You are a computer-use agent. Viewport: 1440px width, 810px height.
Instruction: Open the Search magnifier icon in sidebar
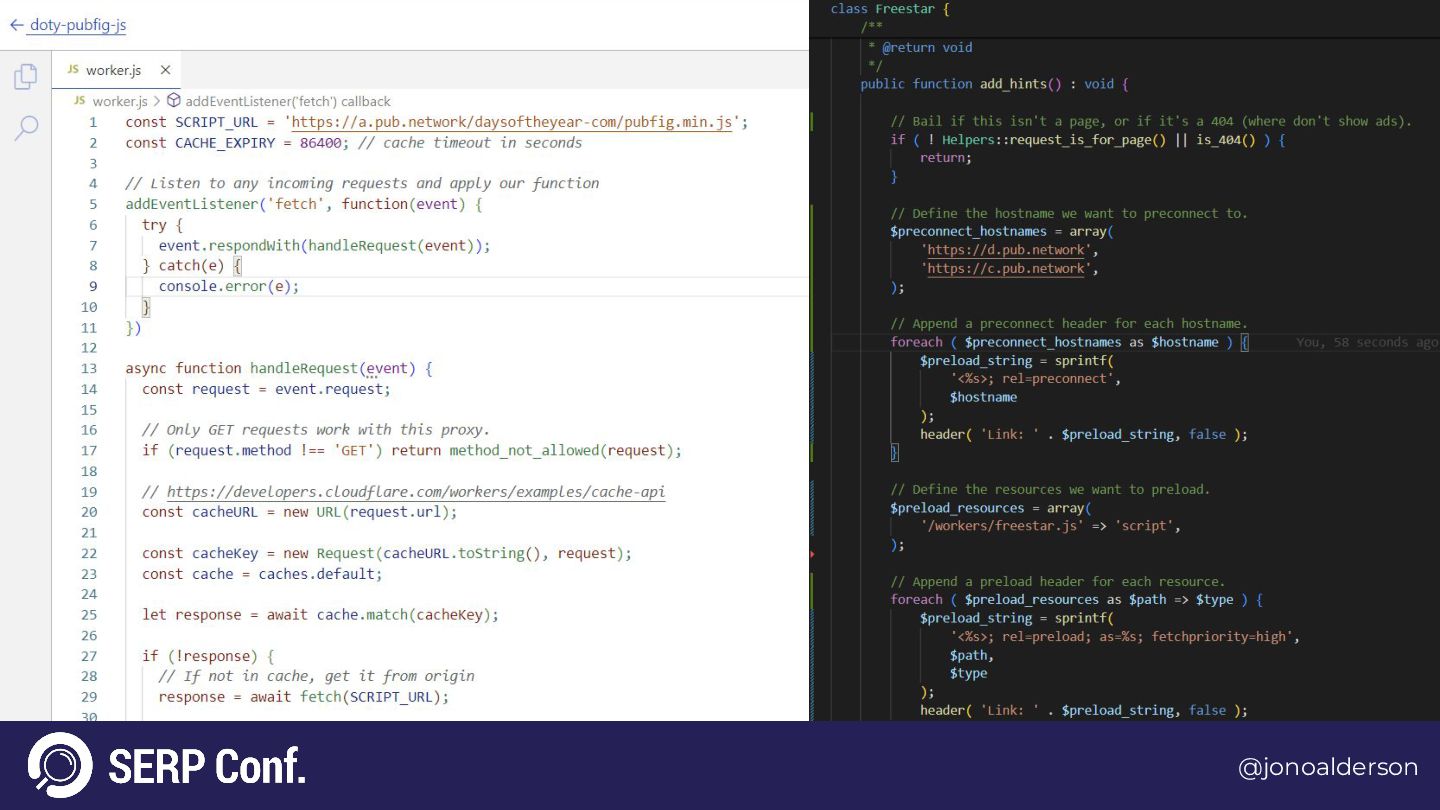26,127
